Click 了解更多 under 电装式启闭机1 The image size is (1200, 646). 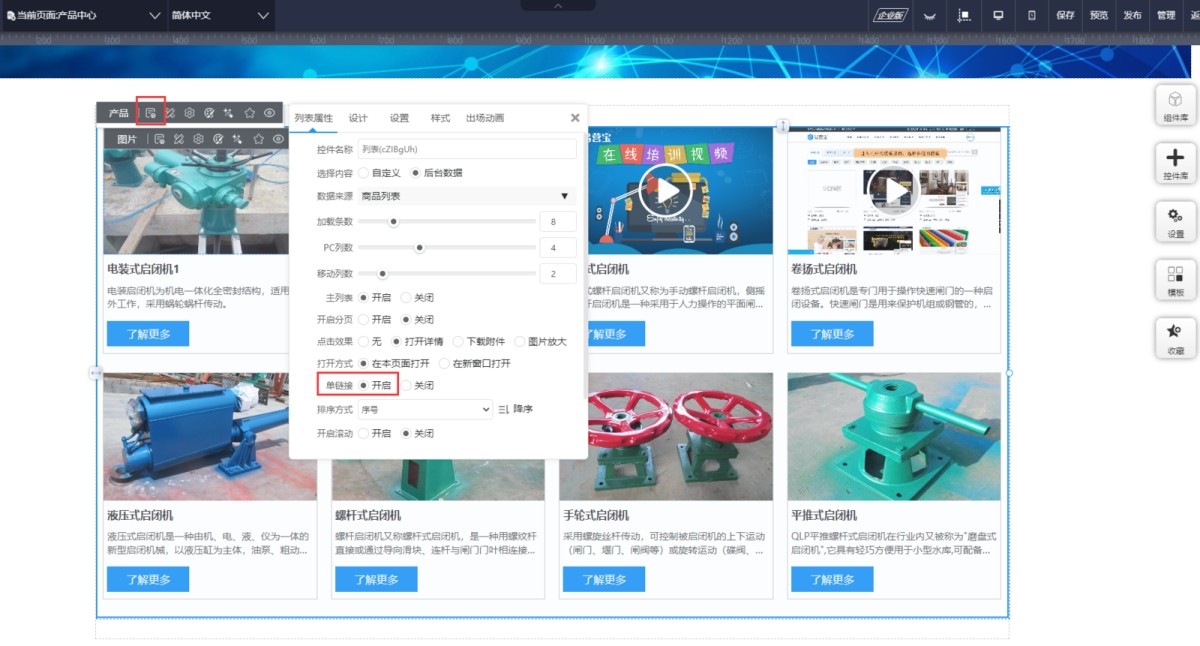tap(148, 334)
